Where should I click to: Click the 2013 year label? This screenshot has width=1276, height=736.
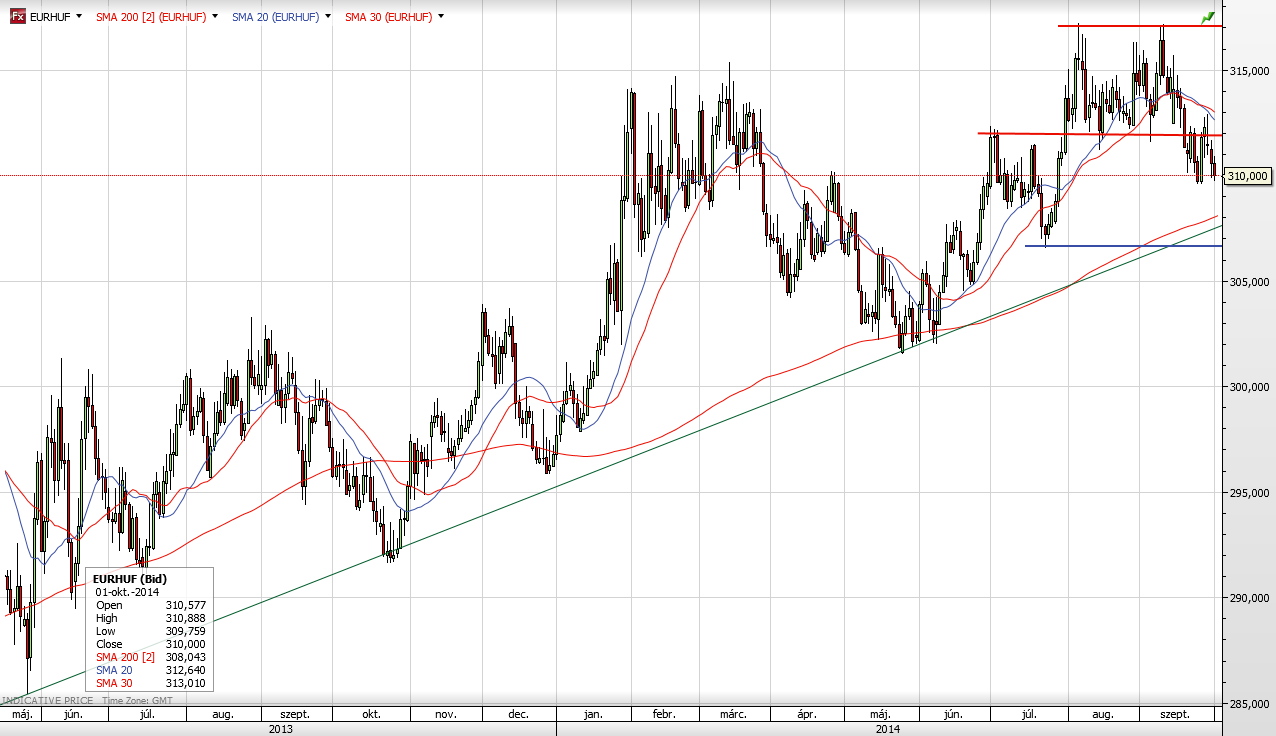coord(281,729)
